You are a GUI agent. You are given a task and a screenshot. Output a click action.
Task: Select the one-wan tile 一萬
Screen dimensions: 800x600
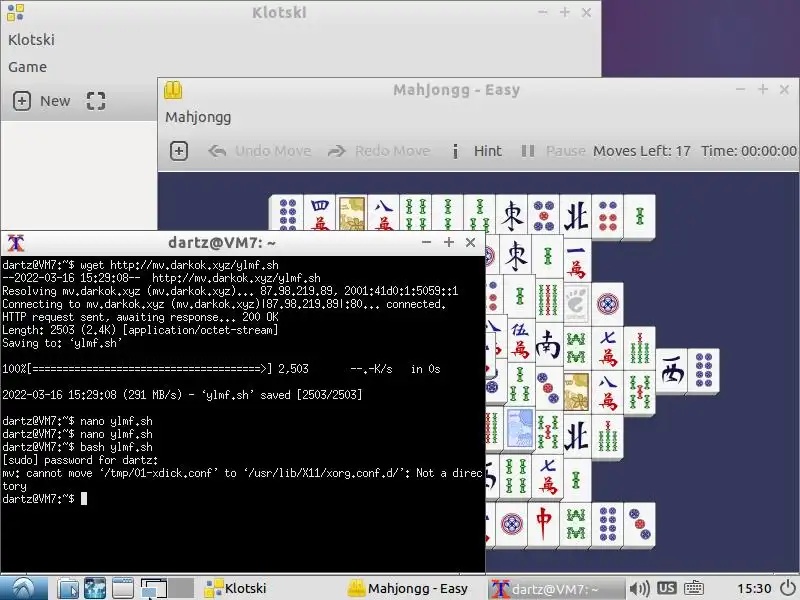tap(577, 260)
